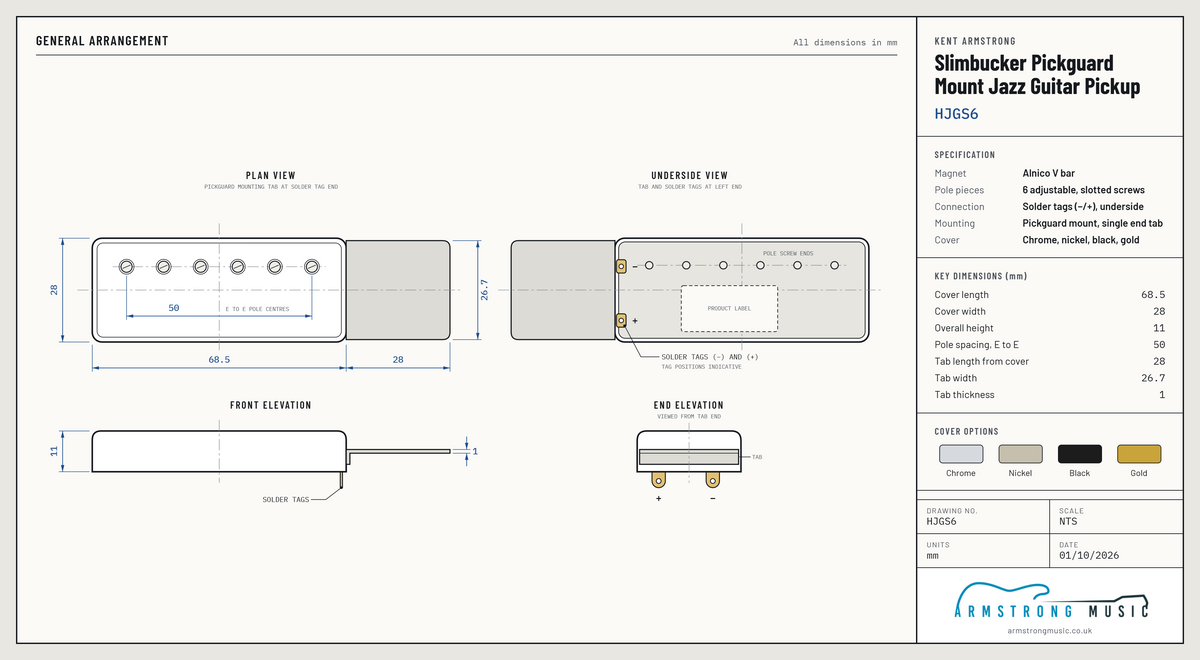Click the 'SOLDER TAGS (−) AND (+)' callout

(x=710, y=357)
